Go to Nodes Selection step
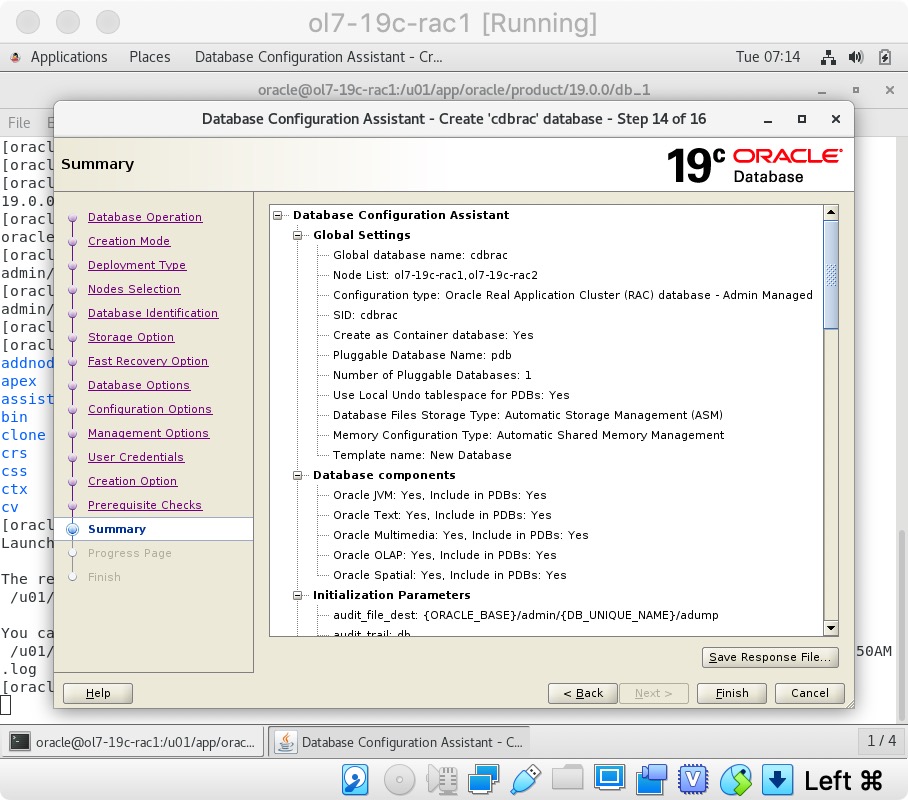Viewport: 908px width, 800px height. point(134,289)
